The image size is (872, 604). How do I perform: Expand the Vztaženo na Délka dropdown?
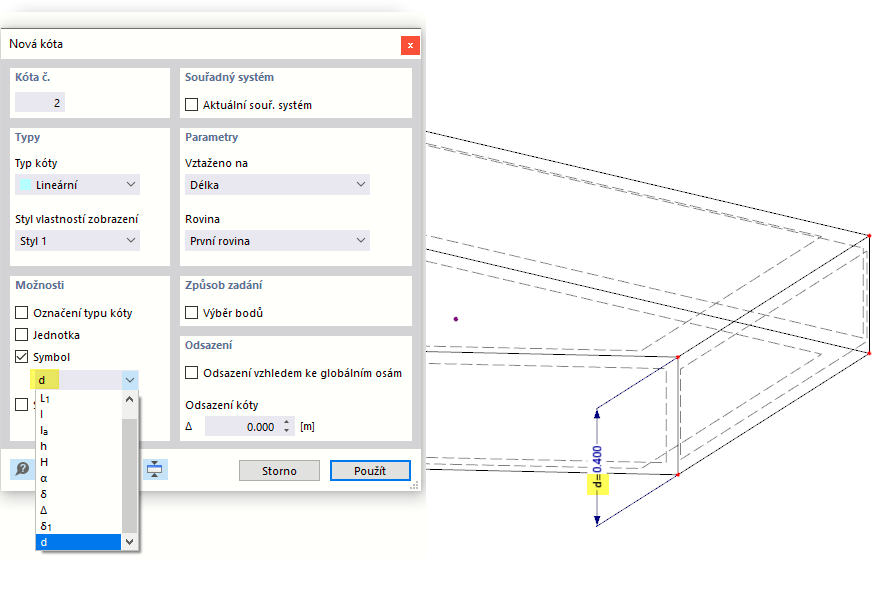(x=277, y=185)
